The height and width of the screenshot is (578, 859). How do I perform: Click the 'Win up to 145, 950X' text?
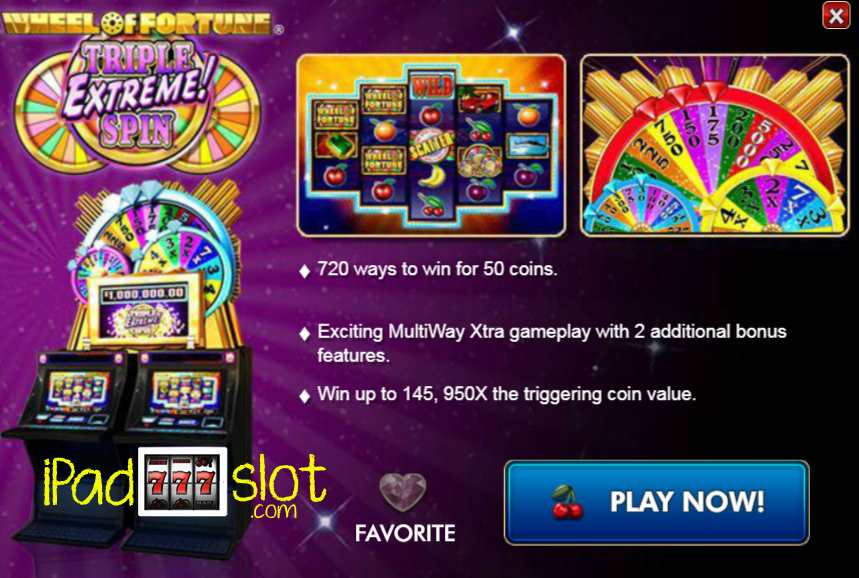click(x=506, y=394)
